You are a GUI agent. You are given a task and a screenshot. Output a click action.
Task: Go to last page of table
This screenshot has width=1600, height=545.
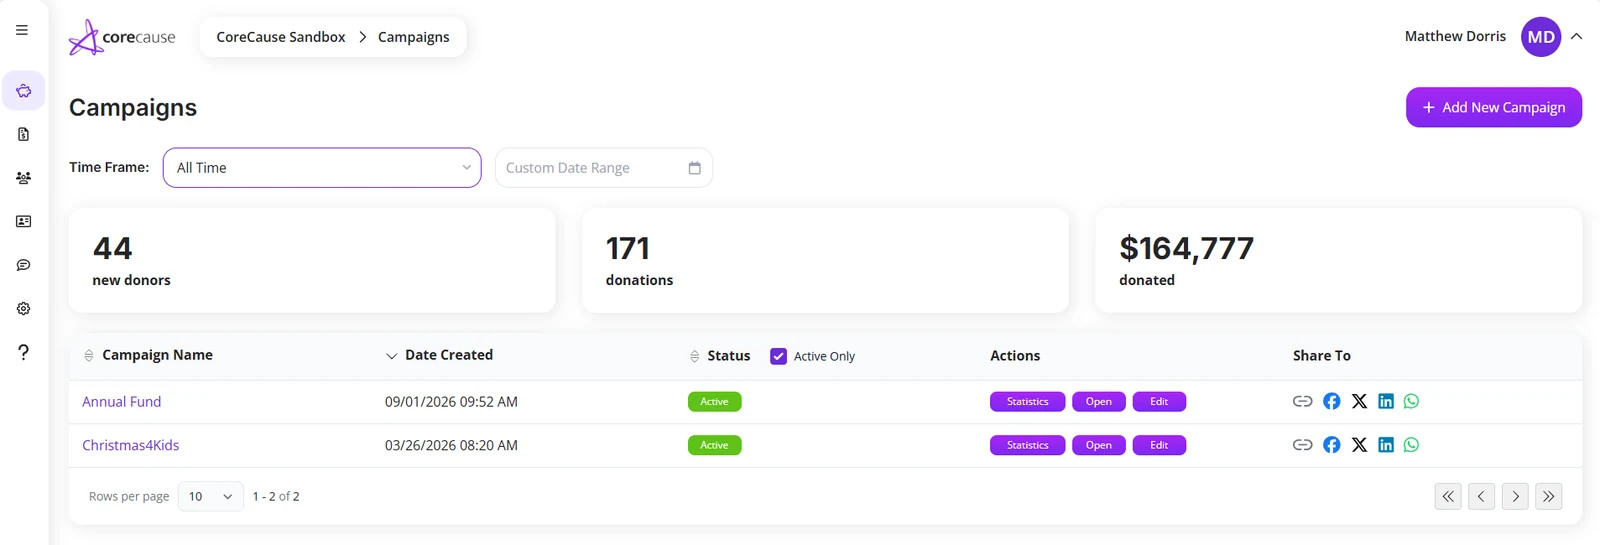point(1549,496)
